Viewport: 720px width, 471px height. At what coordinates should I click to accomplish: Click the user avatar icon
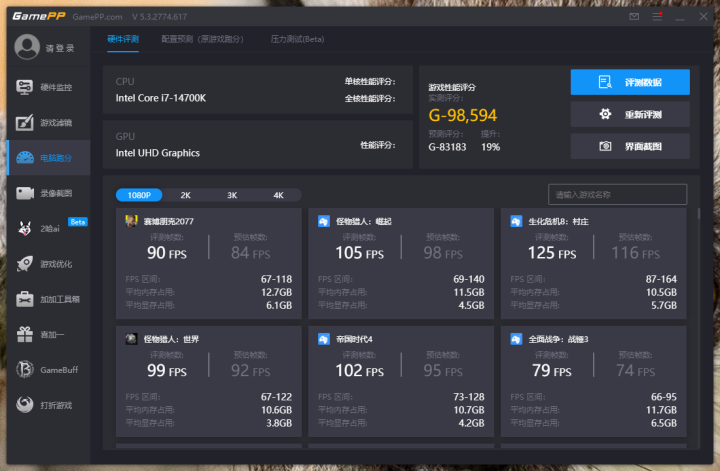pyautogui.click(x=27, y=46)
